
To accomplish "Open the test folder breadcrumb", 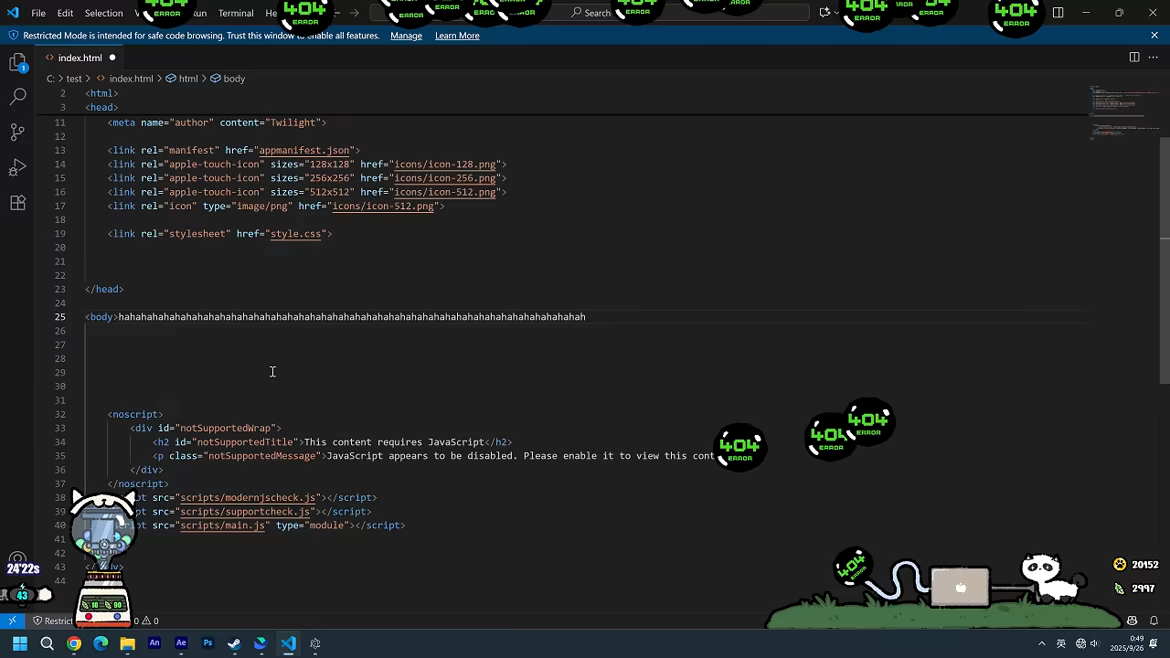I will click(x=74, y=78).
